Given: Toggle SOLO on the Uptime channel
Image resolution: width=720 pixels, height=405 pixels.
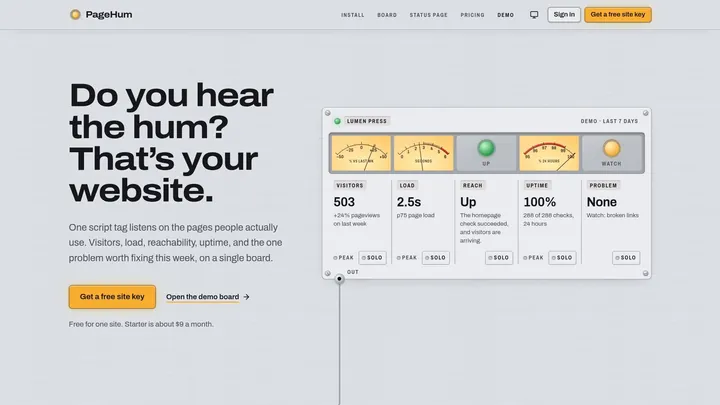Looking at the screenshot, I should pyautogui.click(x=562, y=258).
